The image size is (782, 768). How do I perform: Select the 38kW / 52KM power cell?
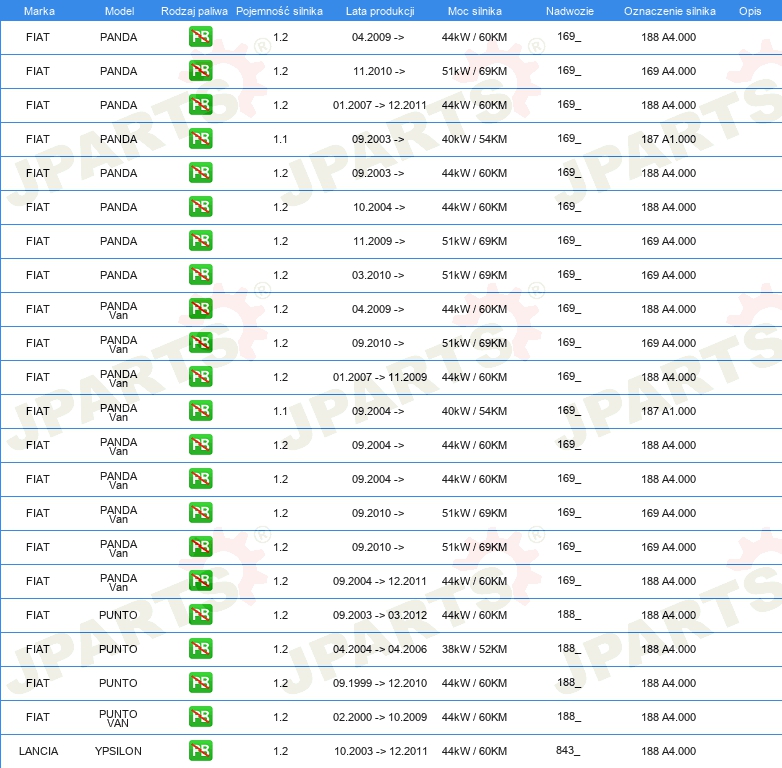tap(474, 649)
